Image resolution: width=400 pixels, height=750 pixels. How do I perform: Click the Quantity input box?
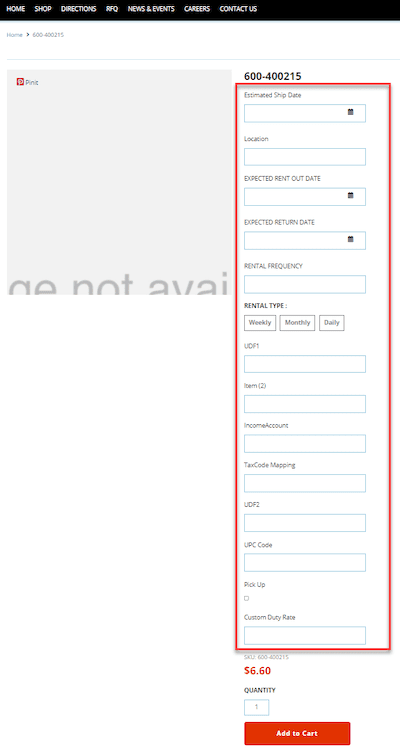pyautogui.click(x=256, y=707)
